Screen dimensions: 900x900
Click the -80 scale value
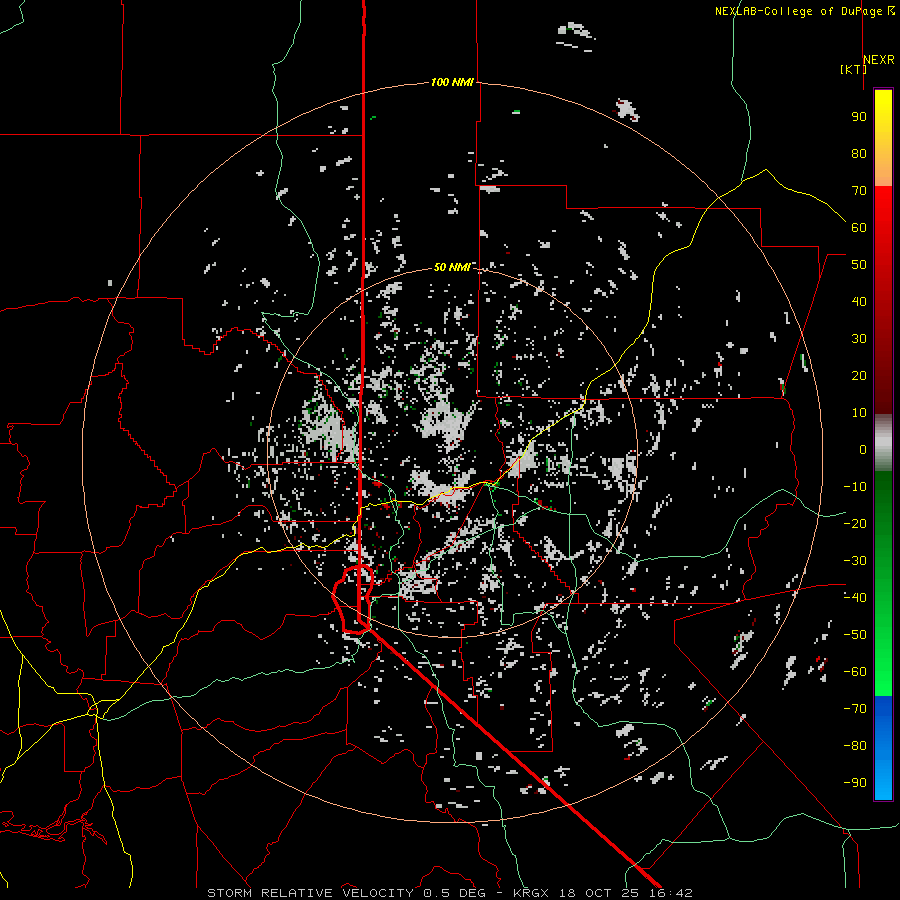[855, 746]
